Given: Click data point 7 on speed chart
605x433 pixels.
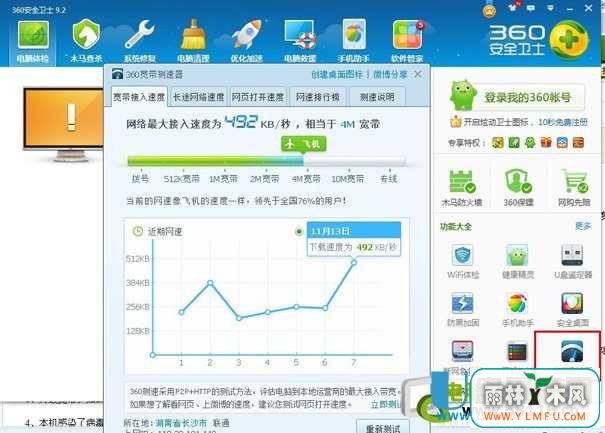Looking at the screenshot, I should click(x=354, y=262).
